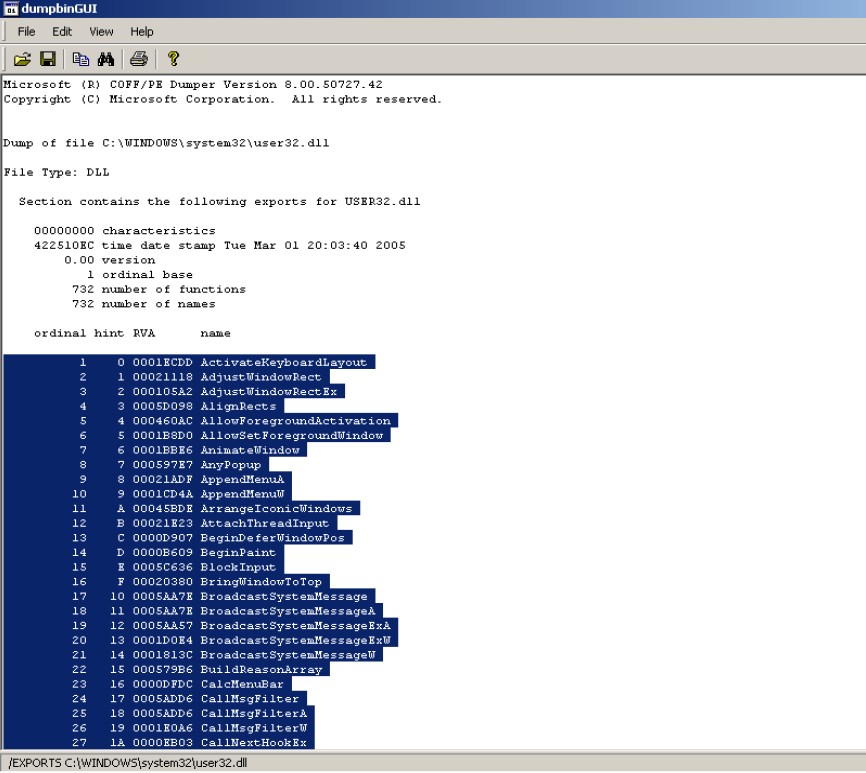Click the '732 number of functions' line
Image resolution: width=866 pixels, height=773 pixels.
pyautogui.click(x=159, y=289)
